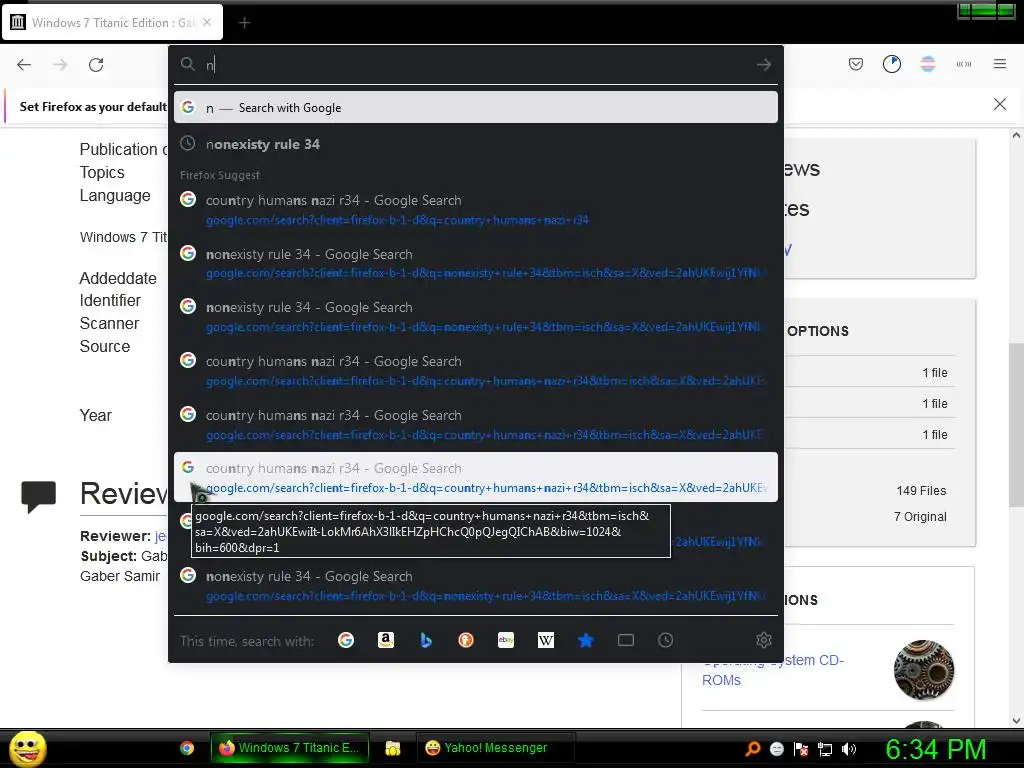This screenshot has width=1024, height=768.
Task: Click the circular account icon in toolbar
Action: coord(891,64)
